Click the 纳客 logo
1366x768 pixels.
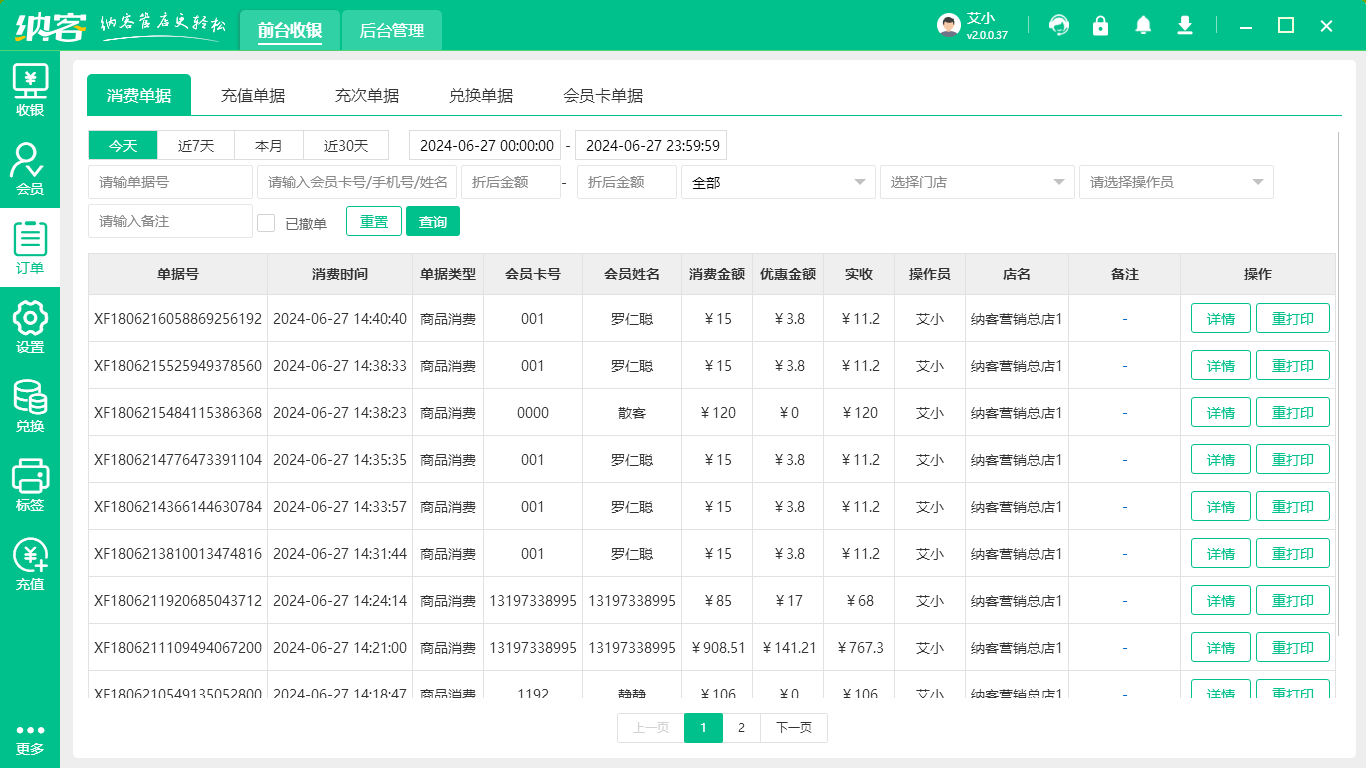click(51, 26)
